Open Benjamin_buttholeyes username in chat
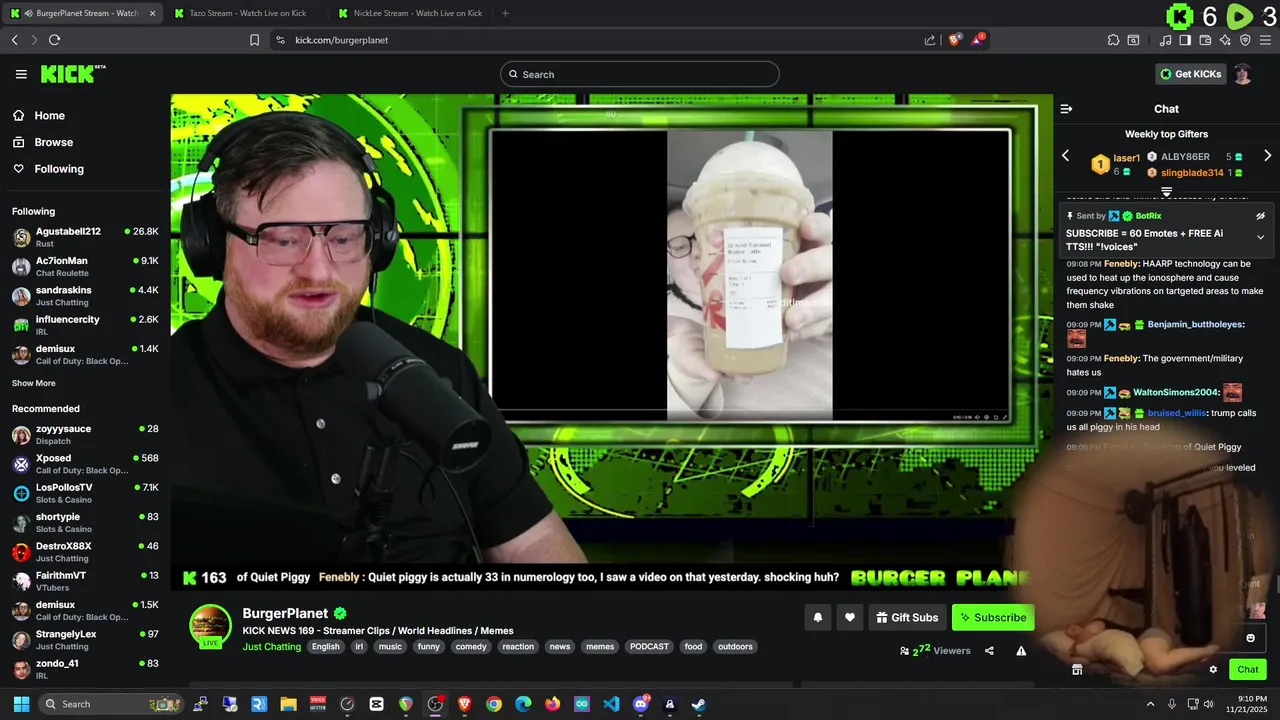 pyautogui.click(x=1194, y=325)
